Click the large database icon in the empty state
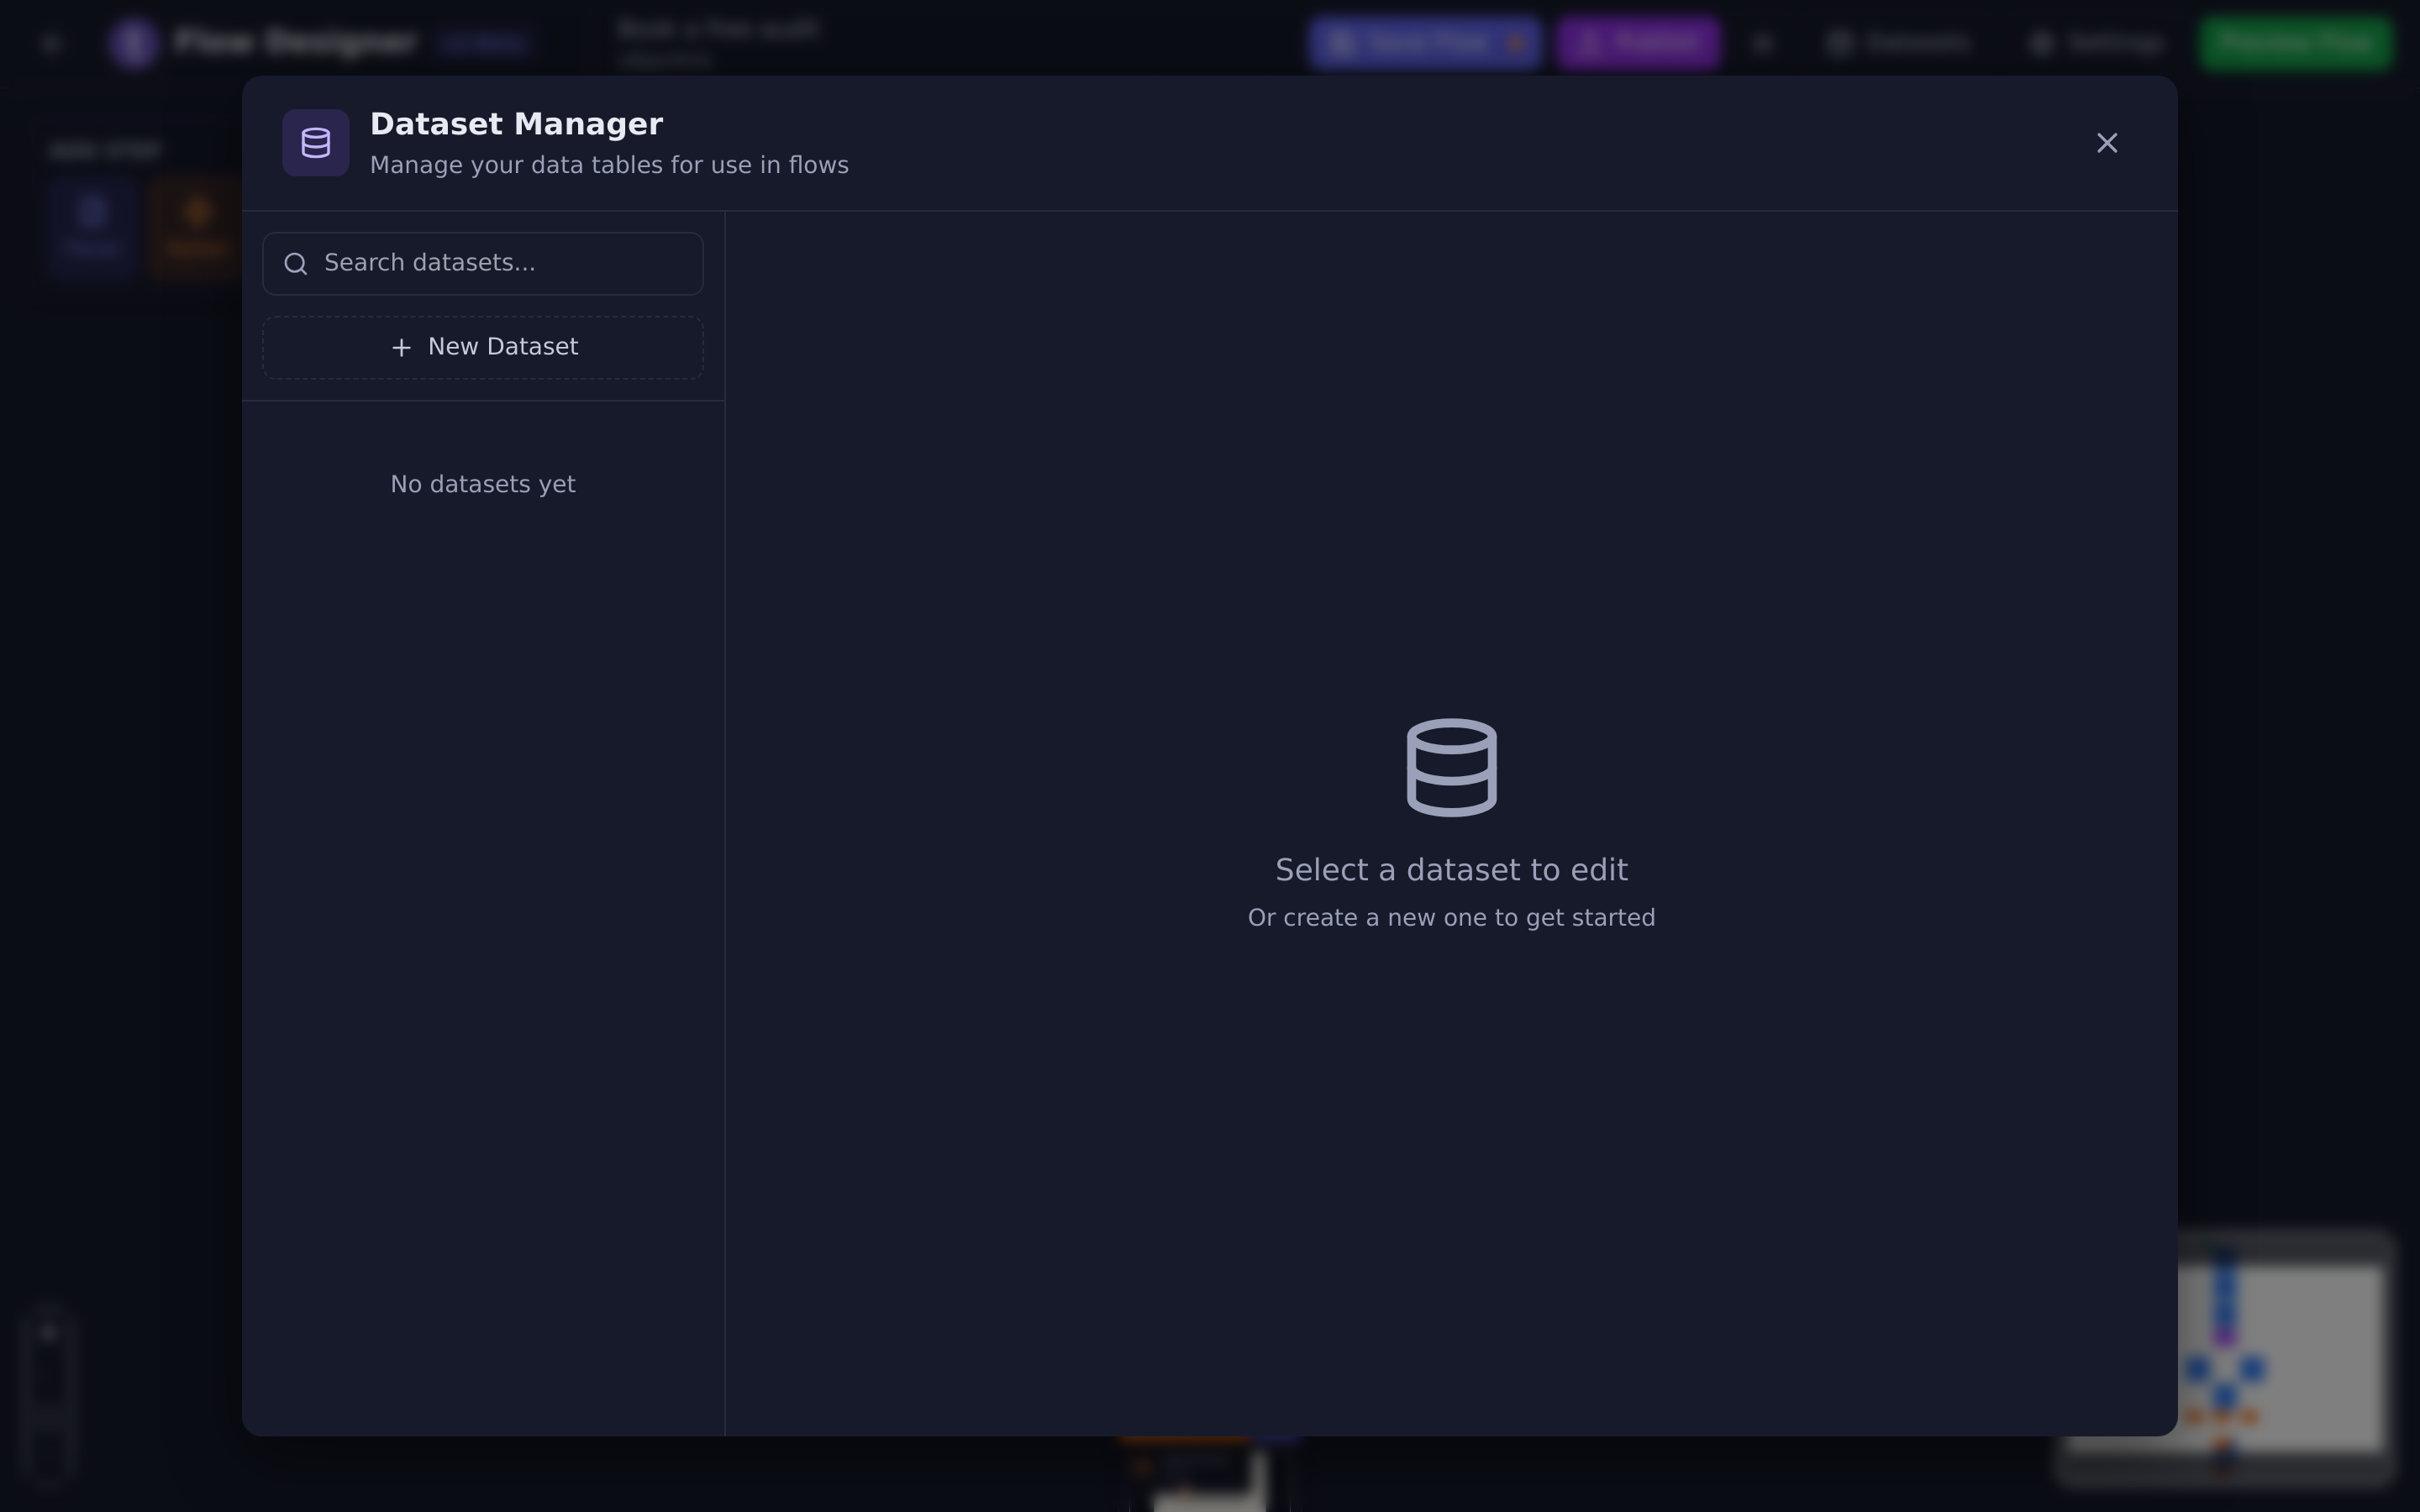 [x=1451, y=767]
